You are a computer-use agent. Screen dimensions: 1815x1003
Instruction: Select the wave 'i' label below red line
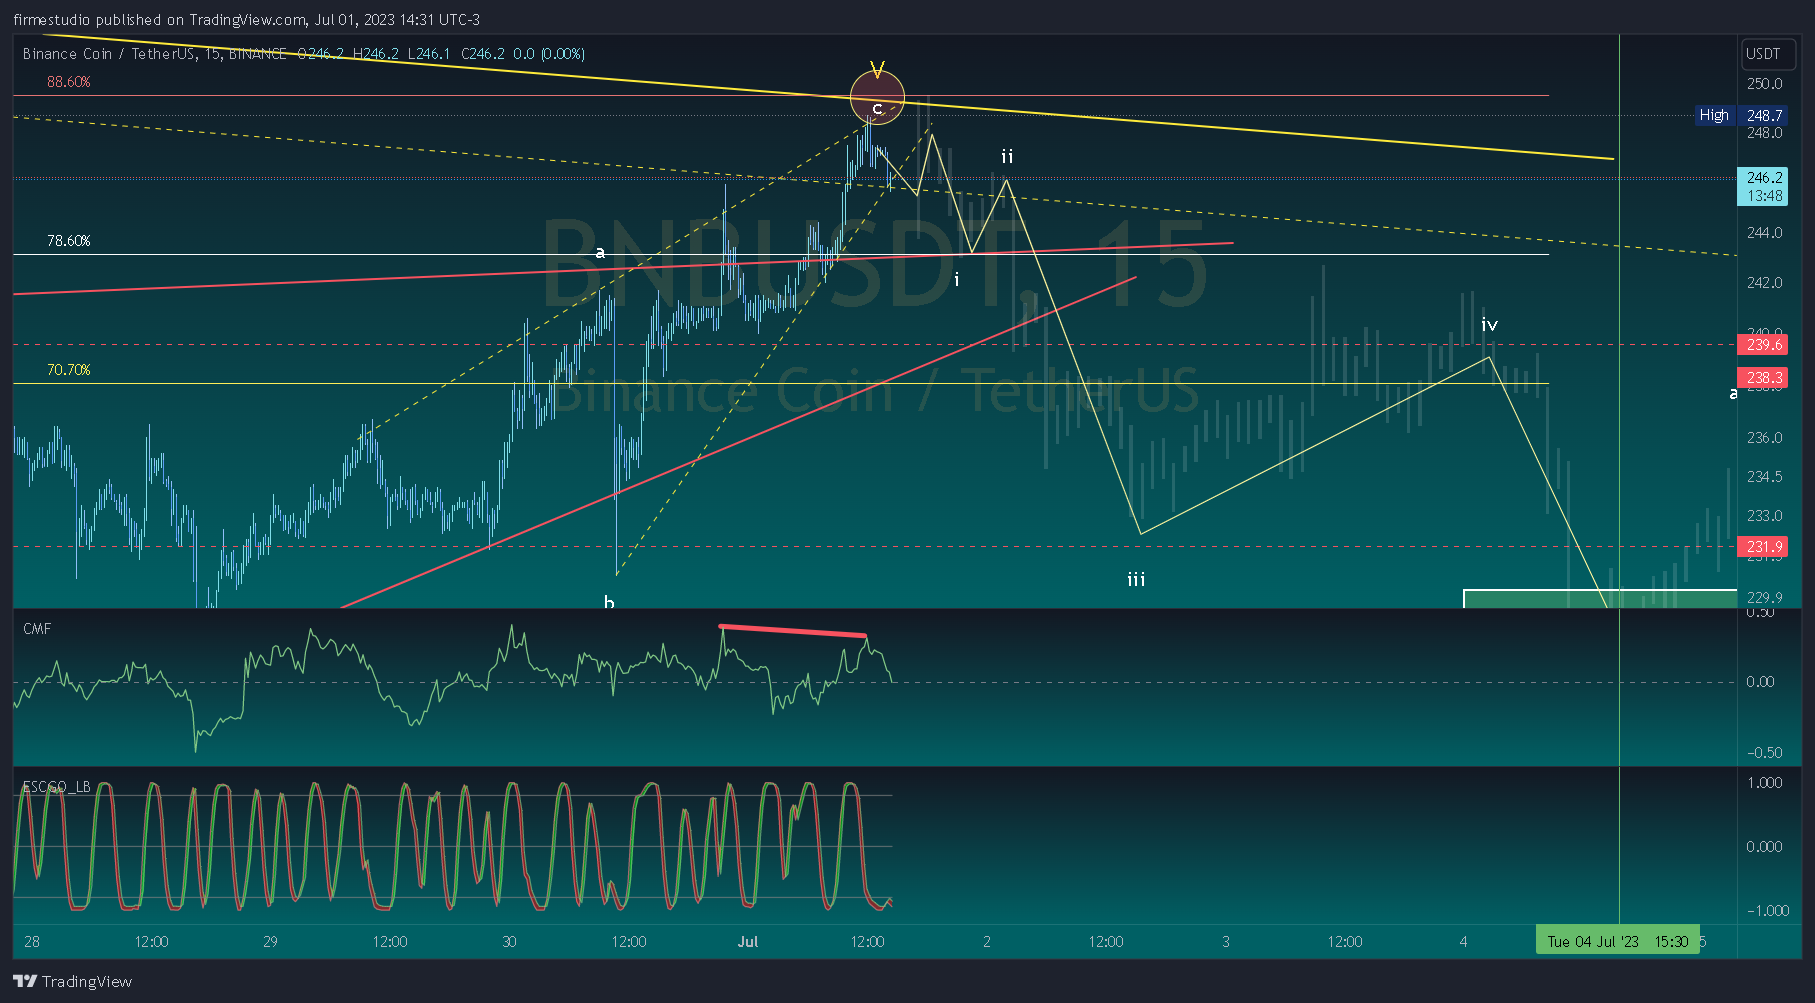957,280
